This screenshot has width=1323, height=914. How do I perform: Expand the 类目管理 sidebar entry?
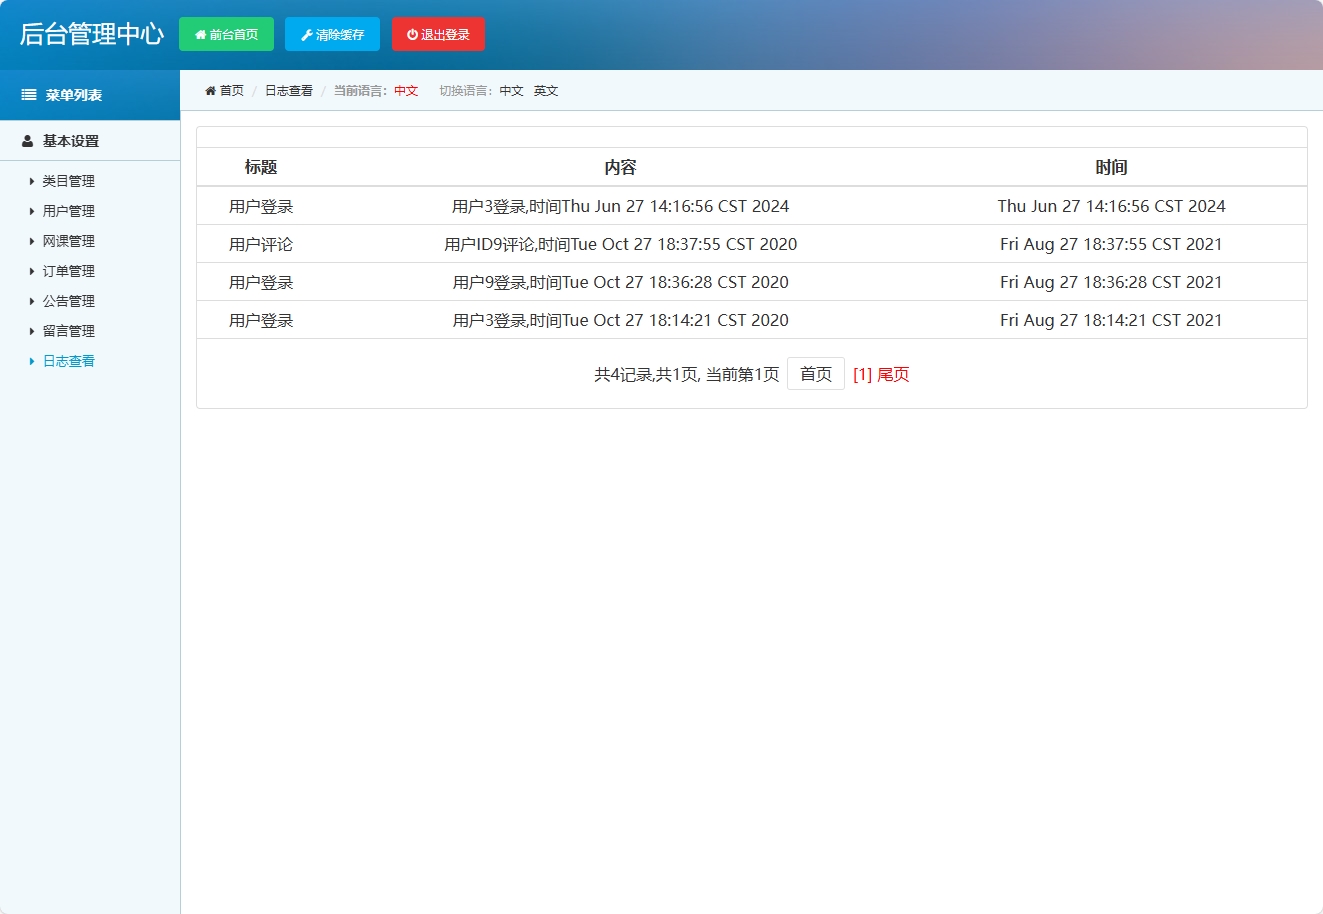coord(68,181)
